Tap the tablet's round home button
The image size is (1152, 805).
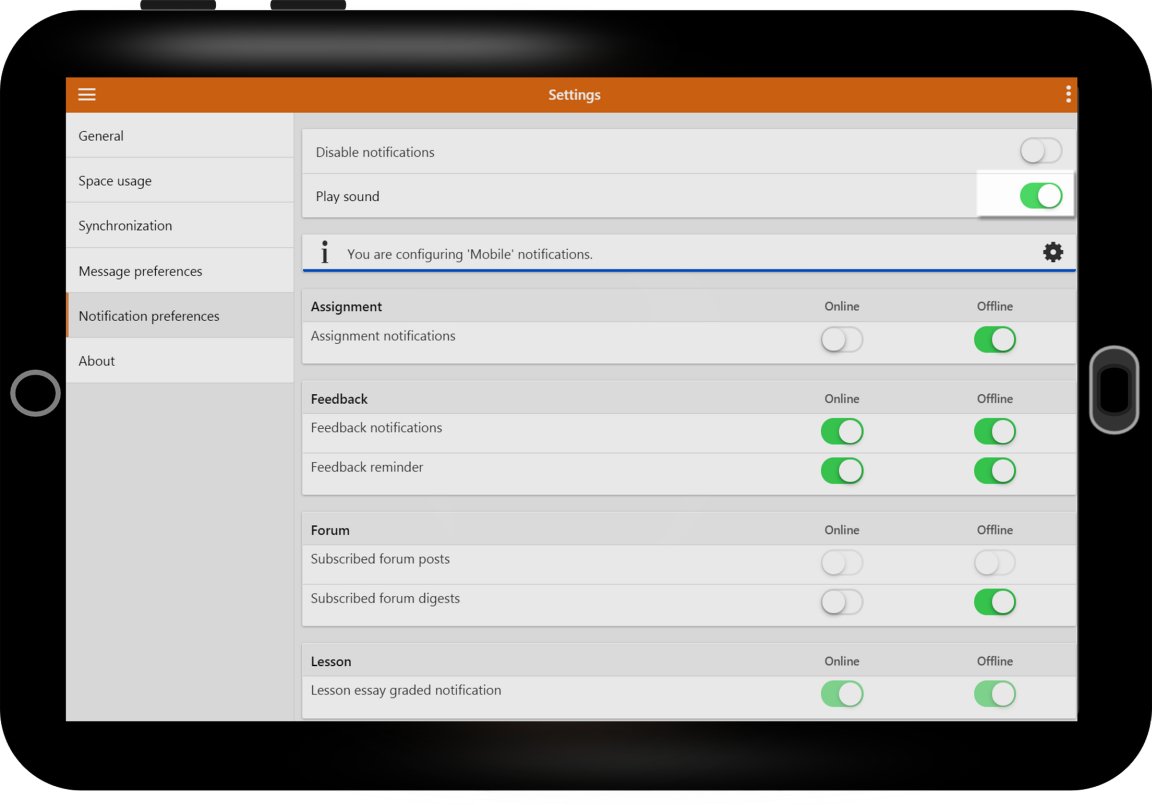click(x=35, y=393)
